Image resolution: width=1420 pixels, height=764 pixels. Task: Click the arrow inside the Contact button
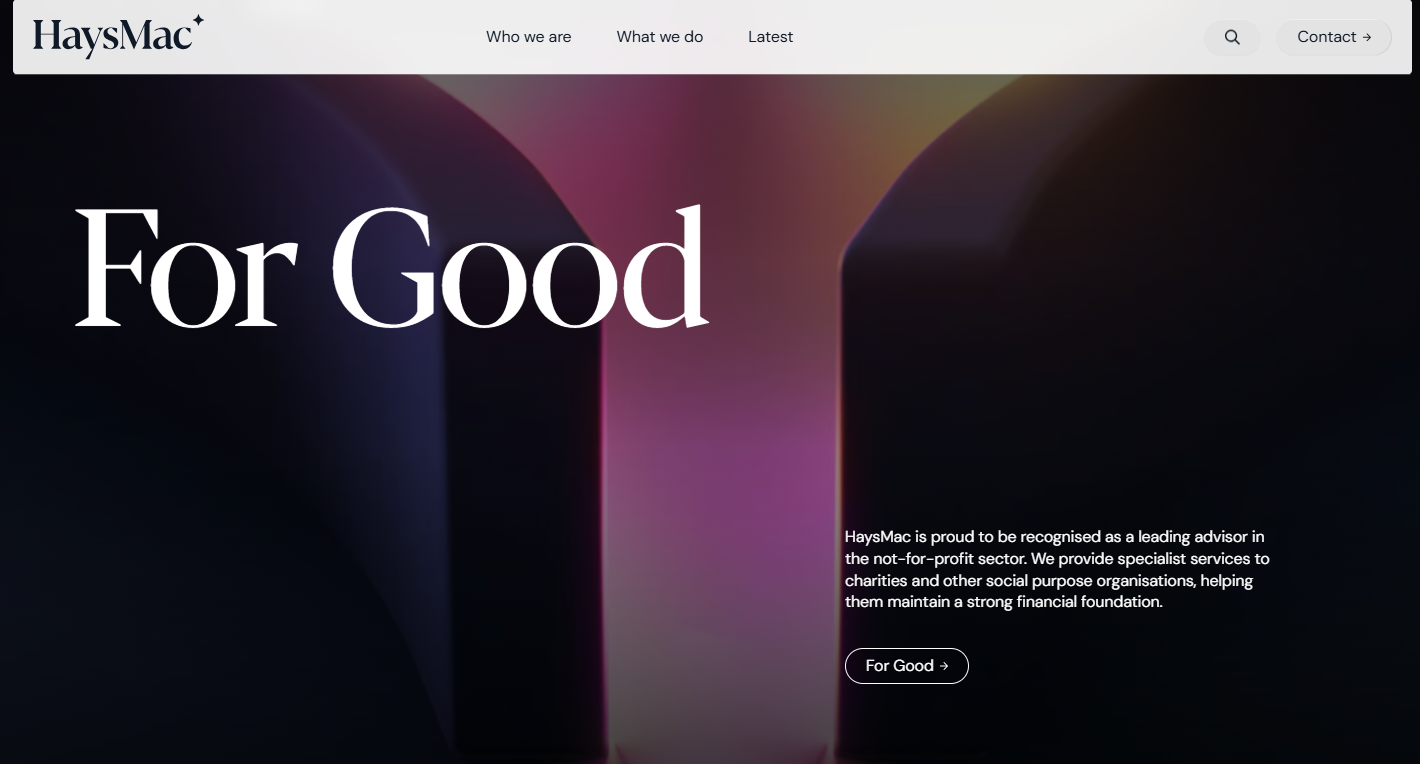pos(1367,37)
